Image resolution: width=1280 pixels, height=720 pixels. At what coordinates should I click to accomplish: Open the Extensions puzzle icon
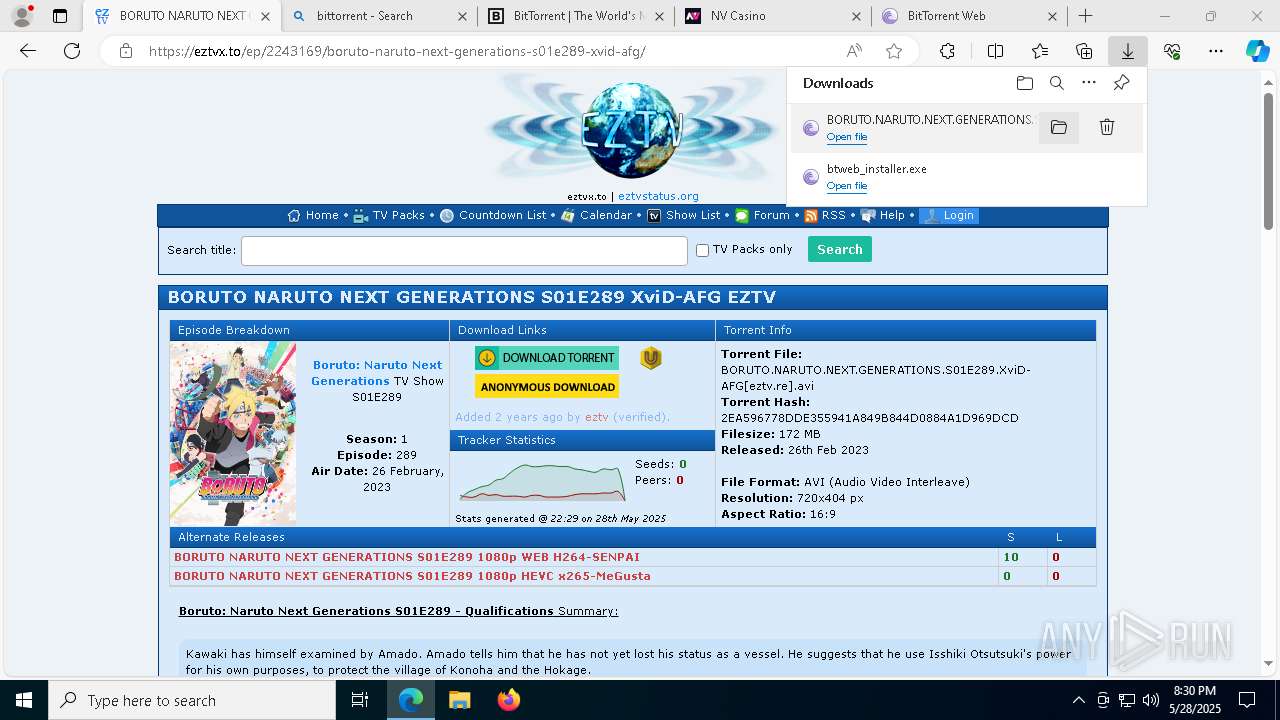click(947, 51)
